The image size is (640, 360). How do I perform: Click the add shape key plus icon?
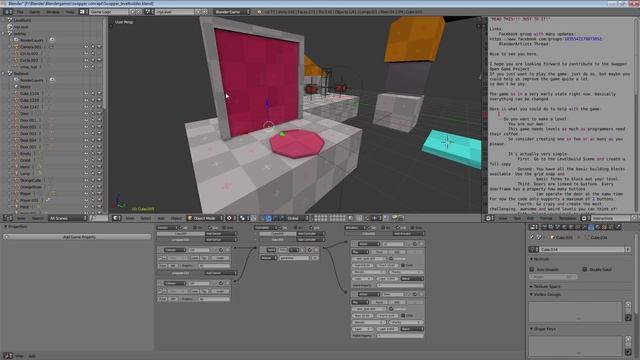click(628, 339)
